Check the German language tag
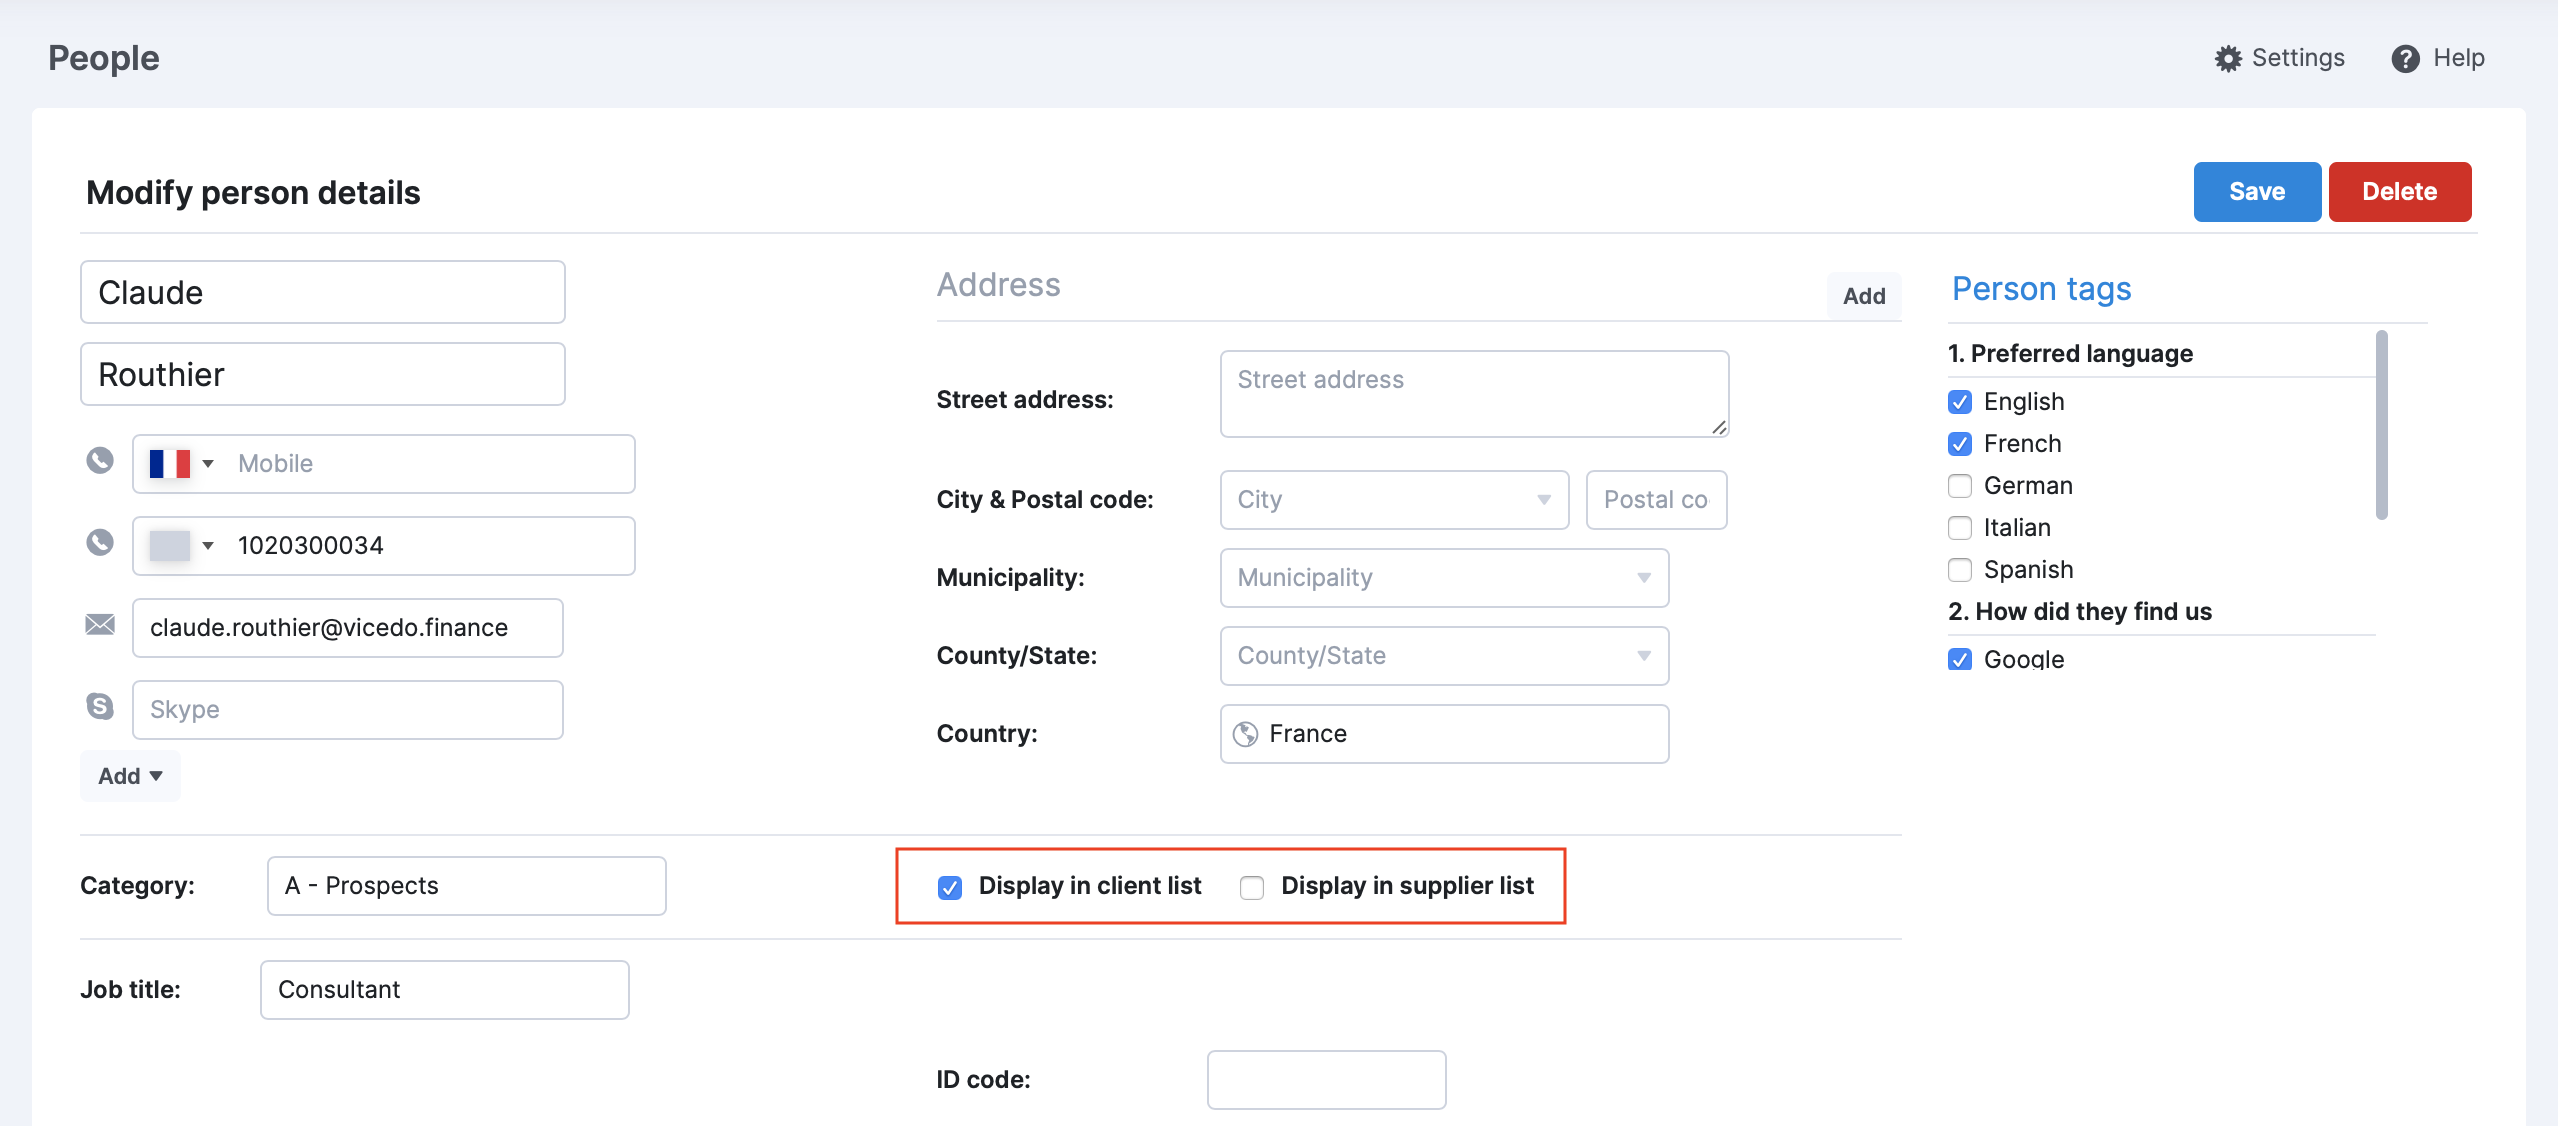This screenshot has width=2558, height=1126. (1960, 486)
